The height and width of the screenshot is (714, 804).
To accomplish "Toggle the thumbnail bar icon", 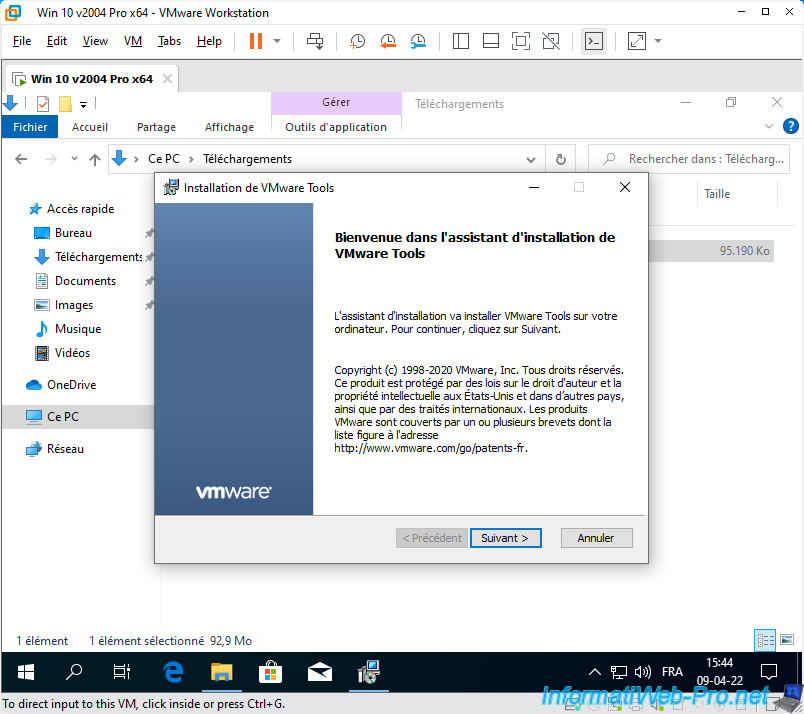I will [x=491, y=41].
